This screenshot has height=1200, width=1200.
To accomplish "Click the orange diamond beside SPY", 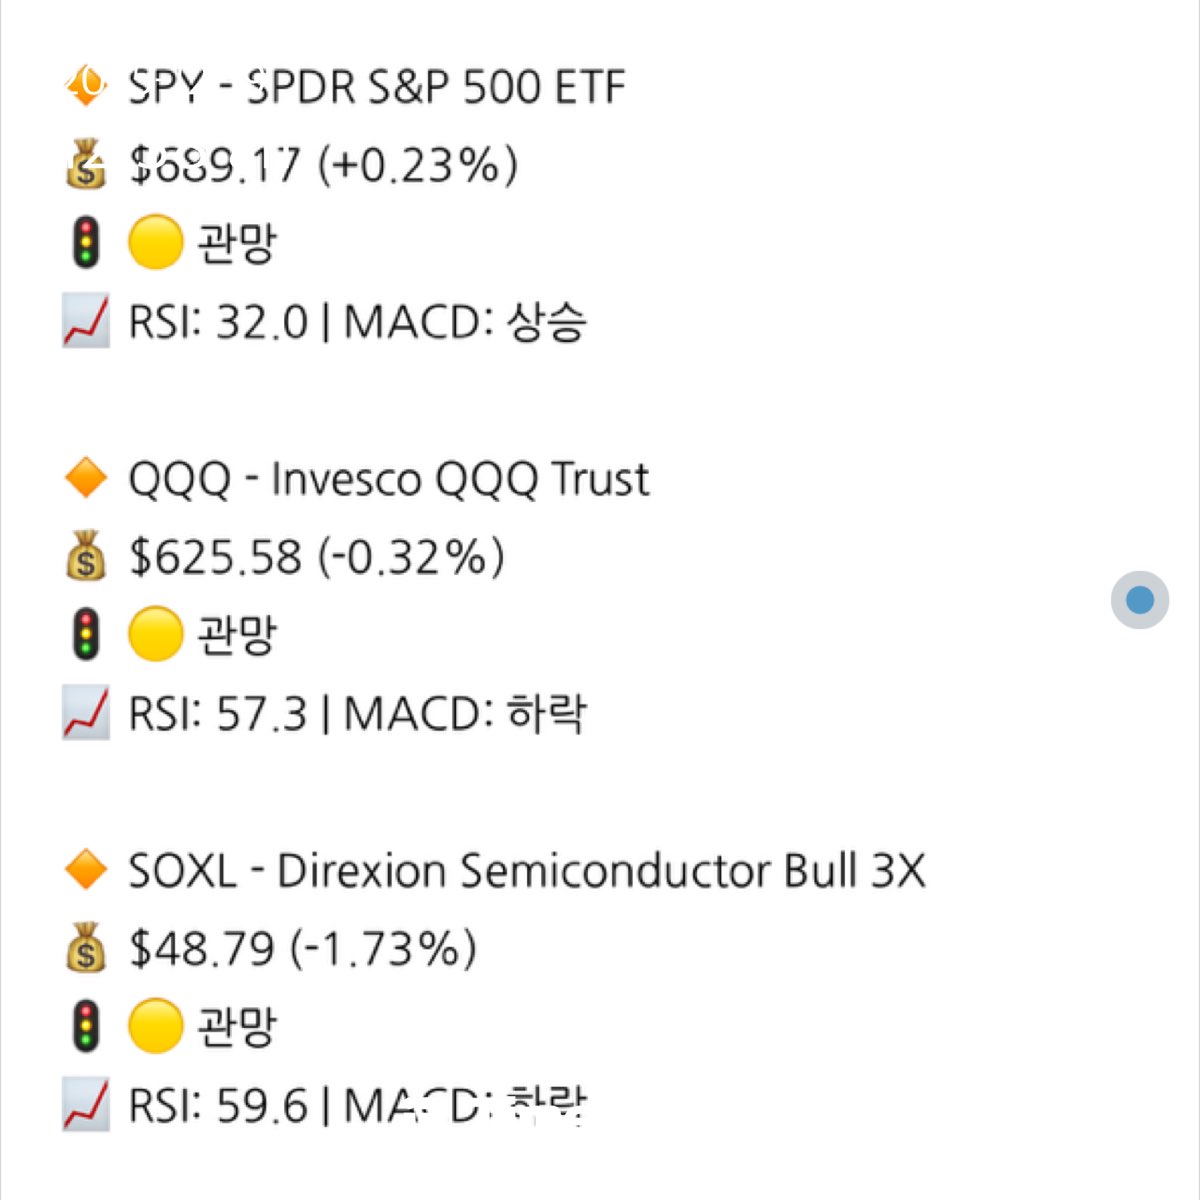I will (x=86, y=86).
